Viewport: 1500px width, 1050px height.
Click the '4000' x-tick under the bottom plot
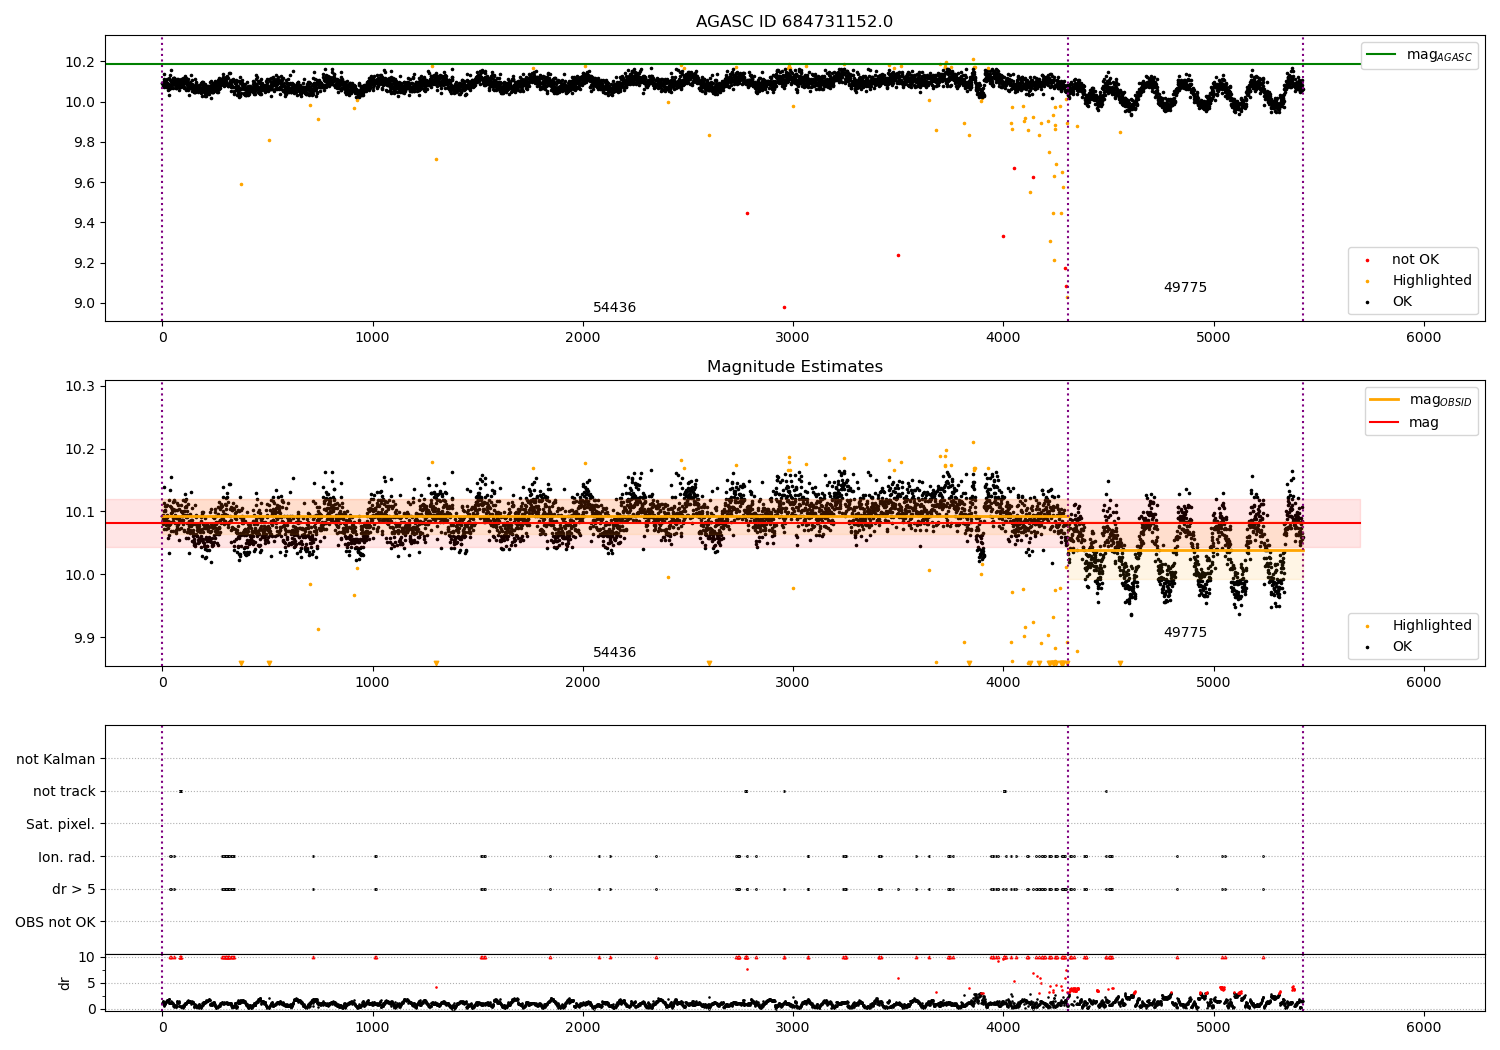1003,1028
